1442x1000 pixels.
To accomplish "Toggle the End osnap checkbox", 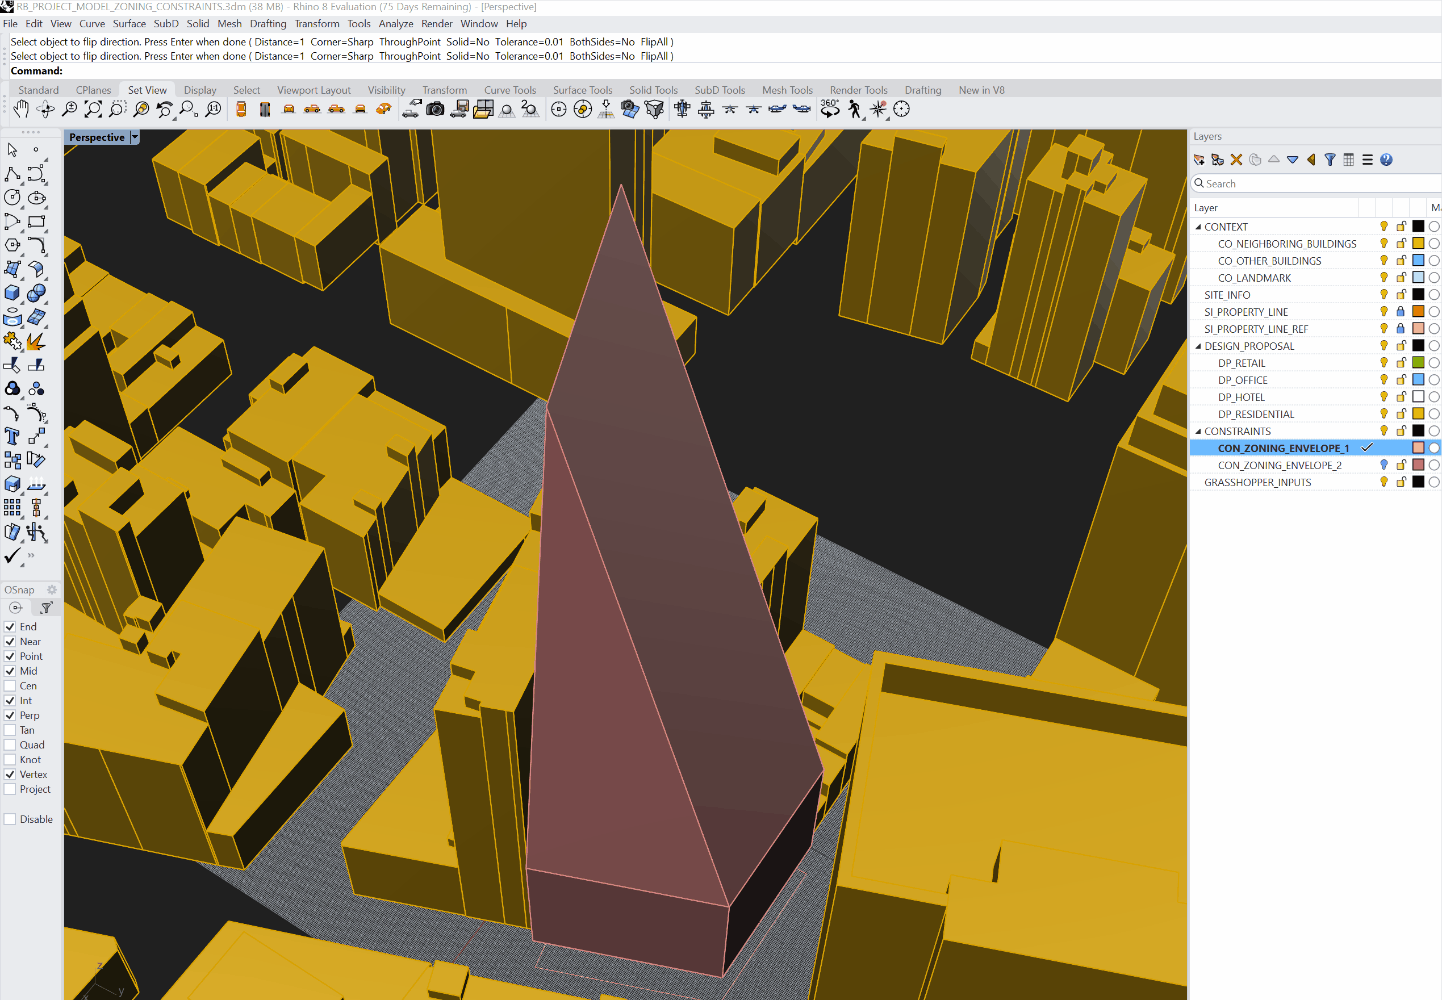I will point(10,627).
